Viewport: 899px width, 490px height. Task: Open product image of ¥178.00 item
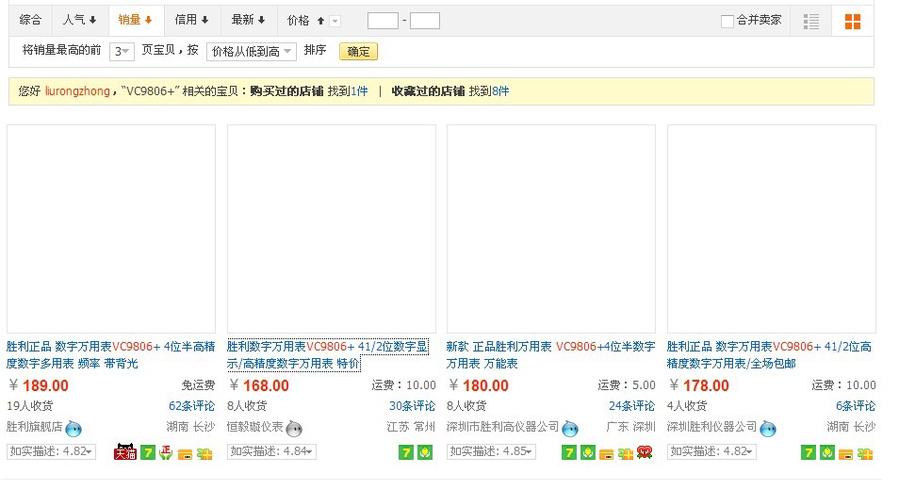772,229
